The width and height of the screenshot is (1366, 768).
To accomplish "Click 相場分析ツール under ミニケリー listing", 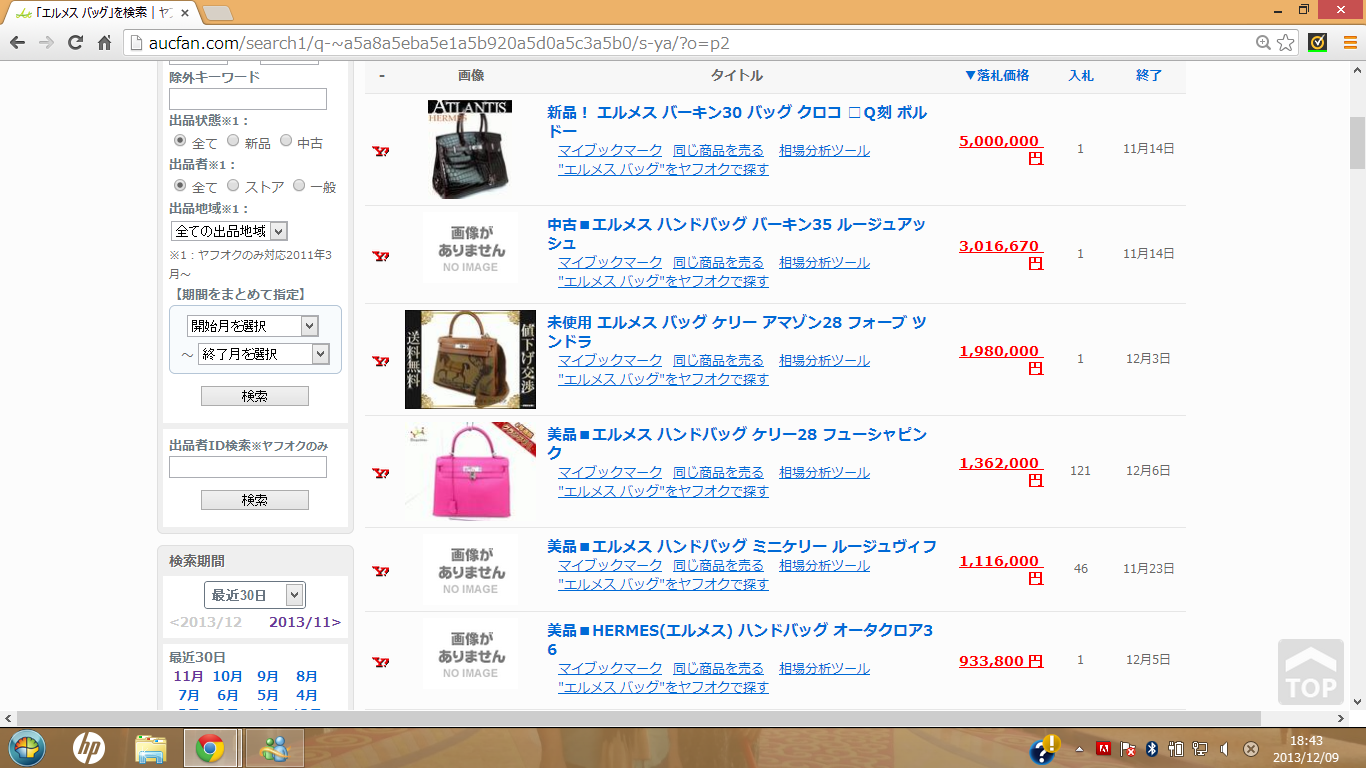I will 825,565.
